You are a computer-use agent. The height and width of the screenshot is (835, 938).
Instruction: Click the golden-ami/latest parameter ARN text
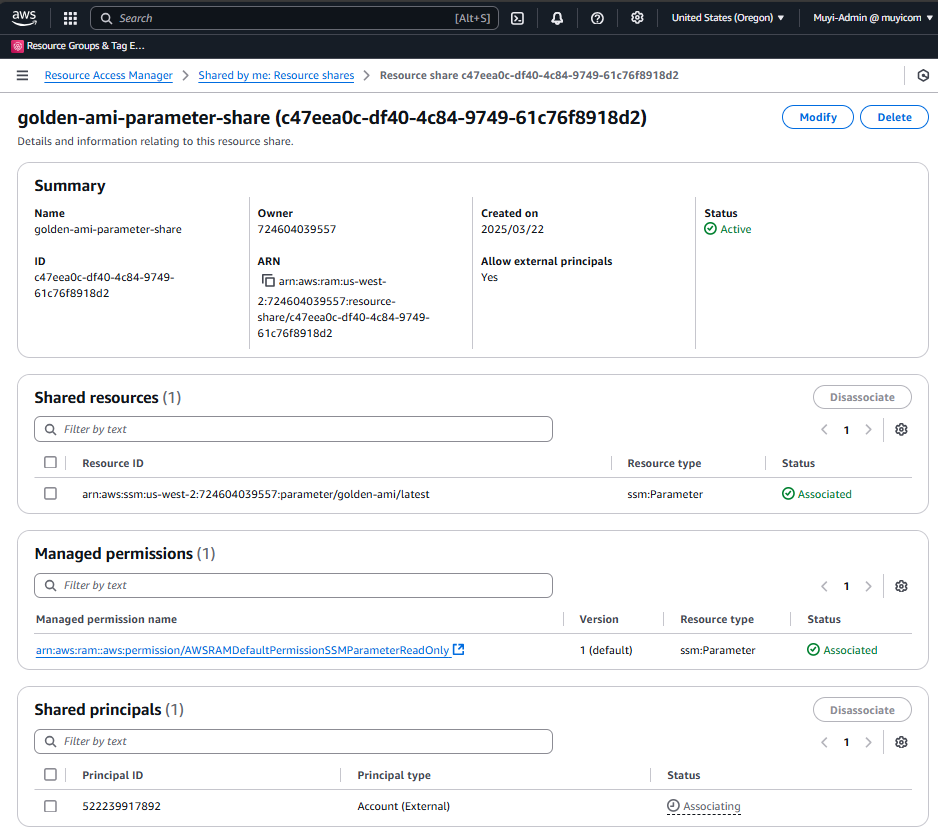[x=255, y=494]
